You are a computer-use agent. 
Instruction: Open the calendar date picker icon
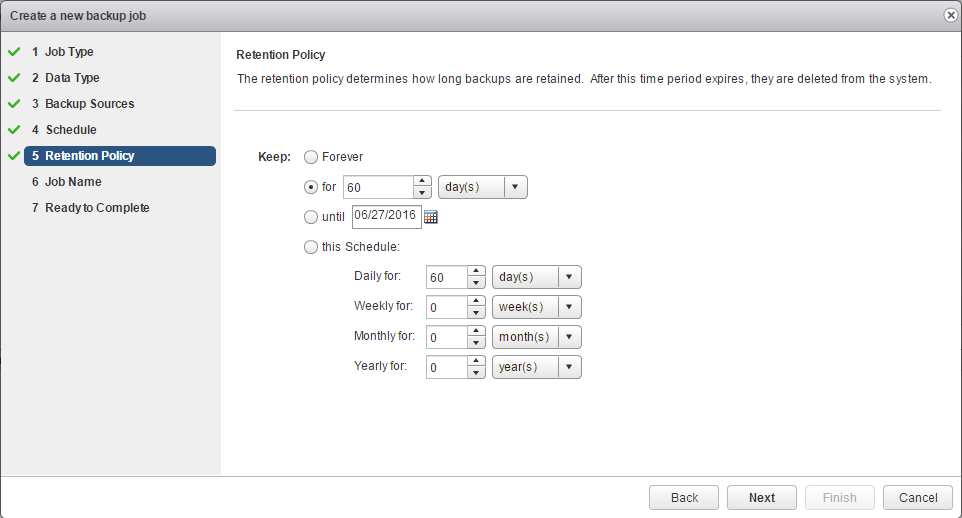[431, 217]
